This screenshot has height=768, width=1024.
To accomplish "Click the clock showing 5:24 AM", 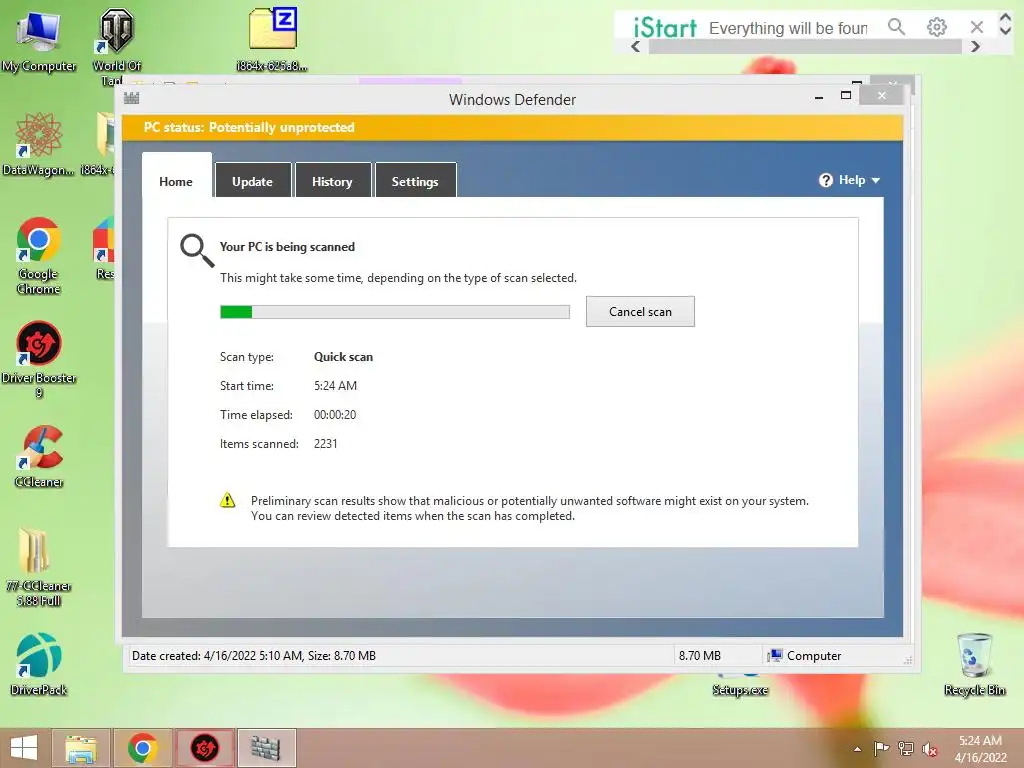I will [980, 741].
